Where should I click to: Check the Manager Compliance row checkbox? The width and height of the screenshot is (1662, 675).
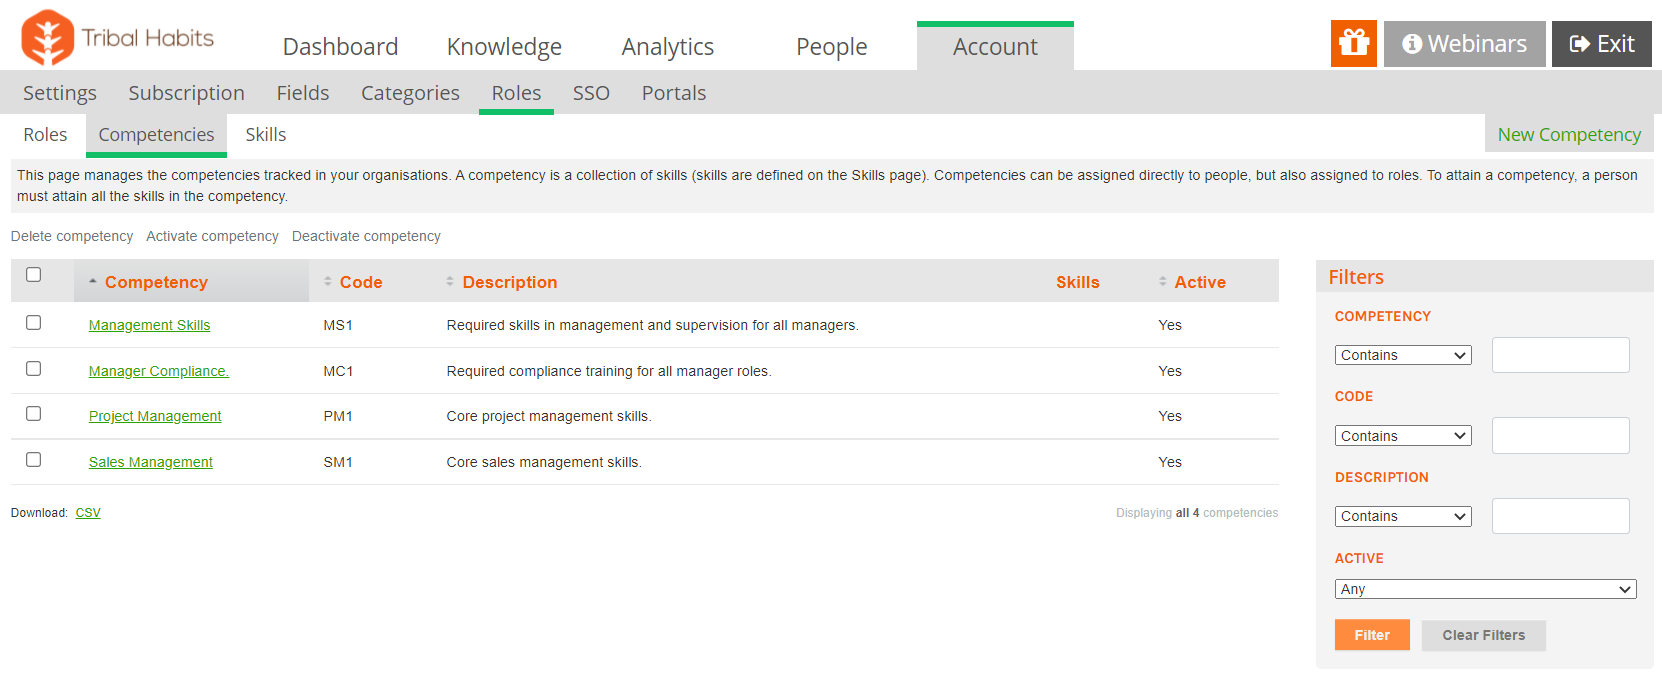tap(34, 369)
